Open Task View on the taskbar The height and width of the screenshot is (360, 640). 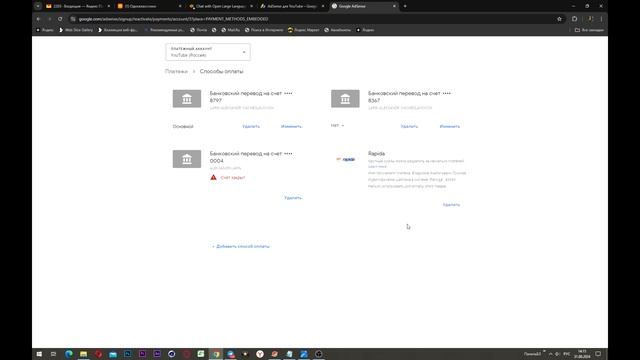point(53,354)
